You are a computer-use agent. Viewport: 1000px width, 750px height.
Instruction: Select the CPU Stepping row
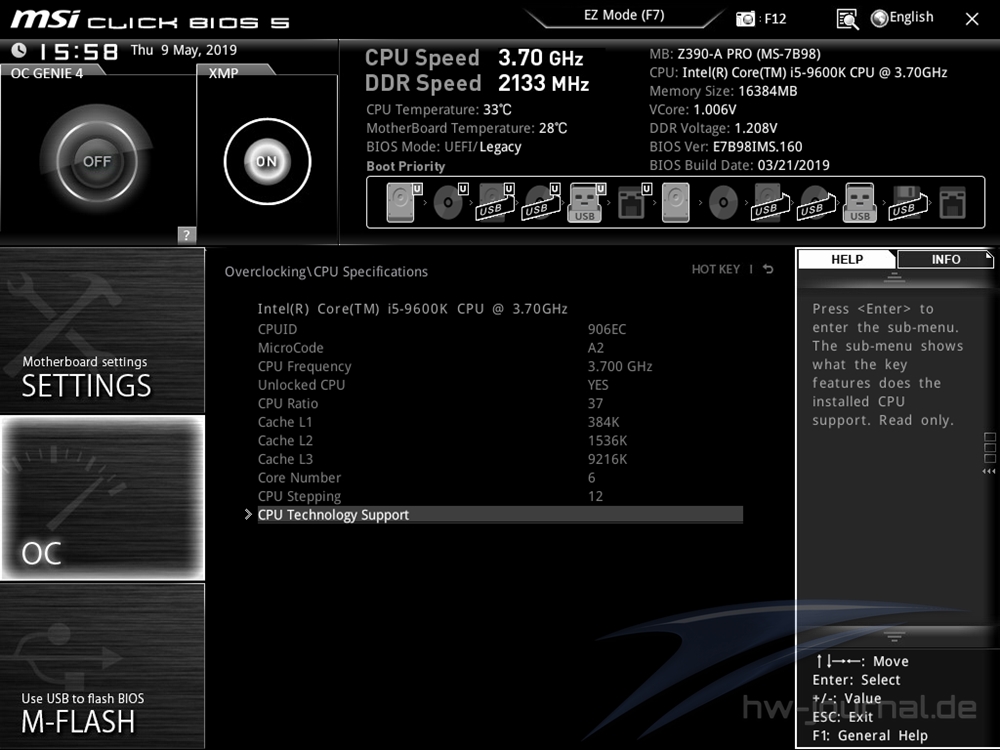500,496
